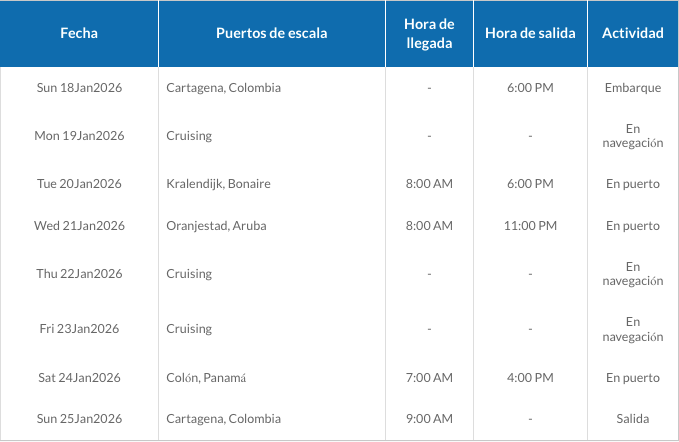Viewport: 679px width, 442px height.
Task: Click the Salida activity cell
Action: tap(633, 419)
